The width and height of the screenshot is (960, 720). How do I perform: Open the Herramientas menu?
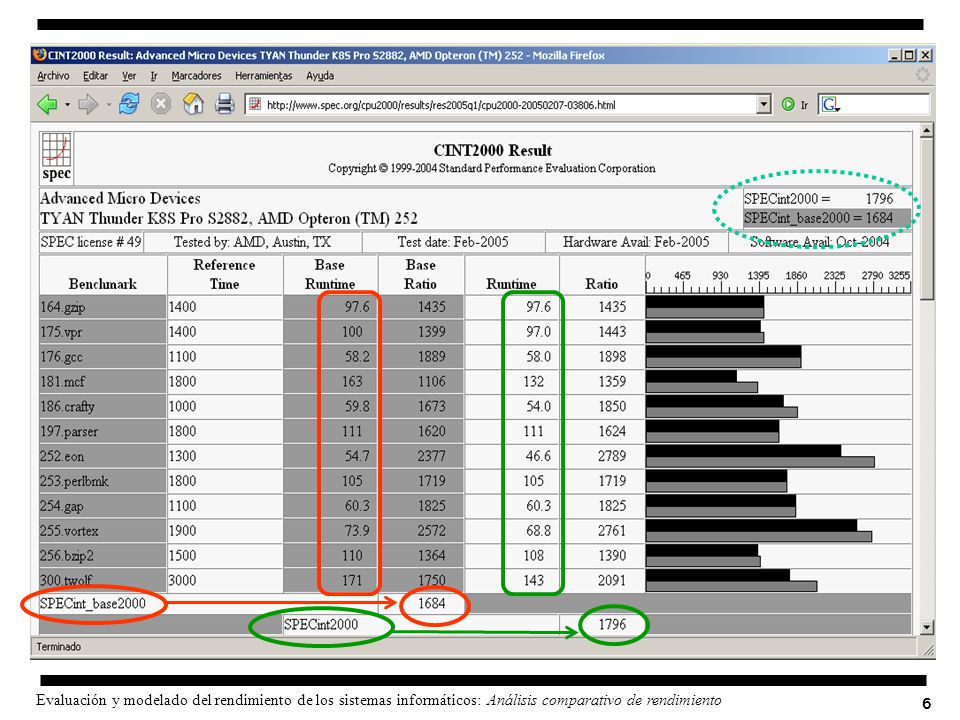point(264,76)
